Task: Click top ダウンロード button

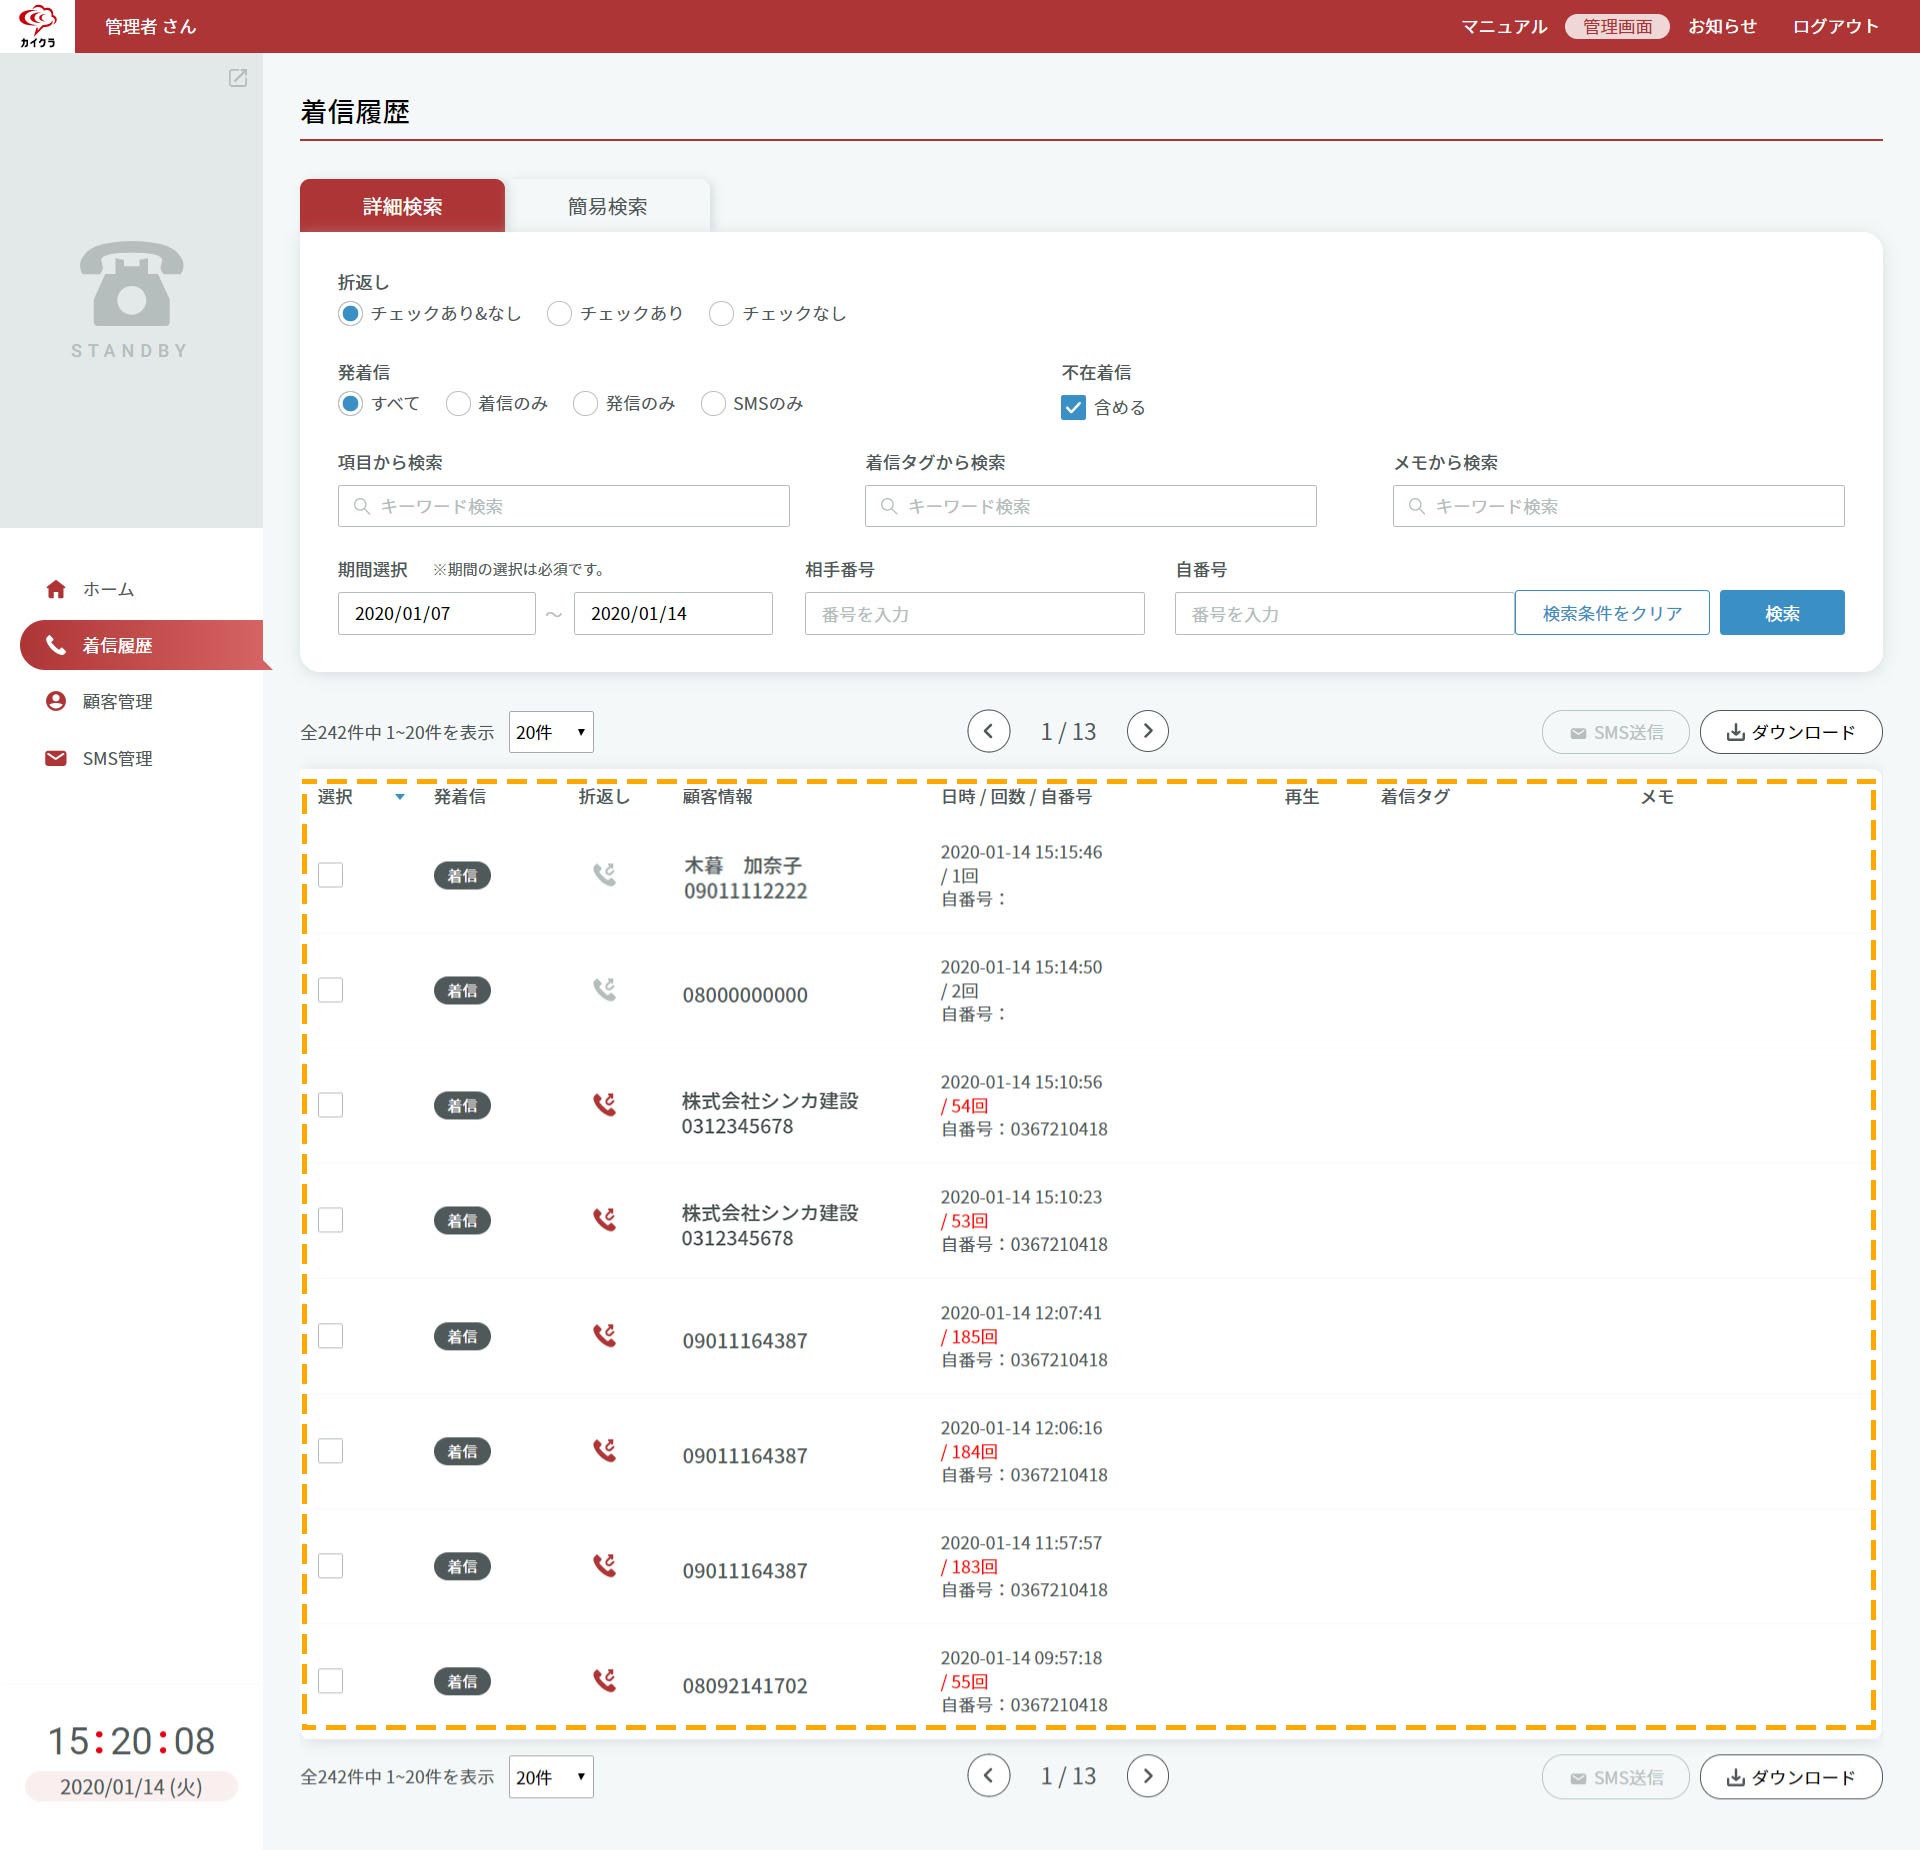Action: [x=1791, y=732]
